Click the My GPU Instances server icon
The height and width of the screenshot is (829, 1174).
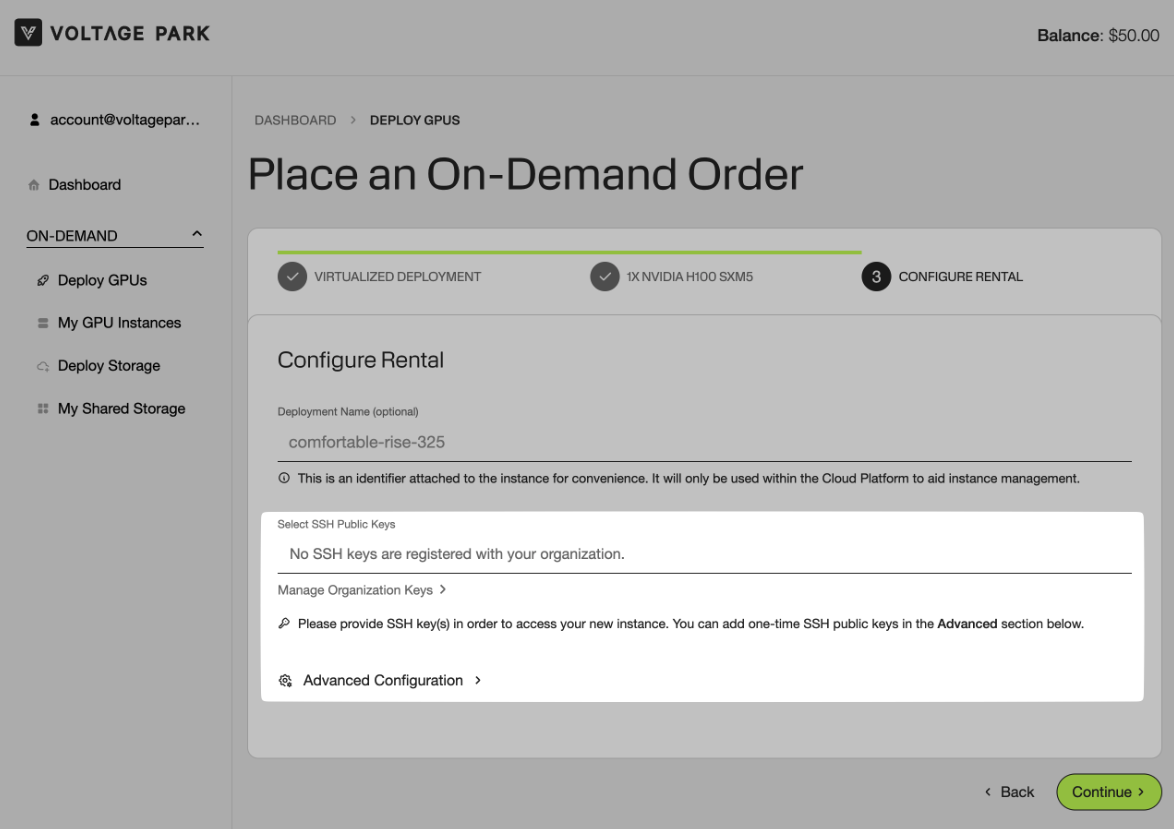[43, 323]
